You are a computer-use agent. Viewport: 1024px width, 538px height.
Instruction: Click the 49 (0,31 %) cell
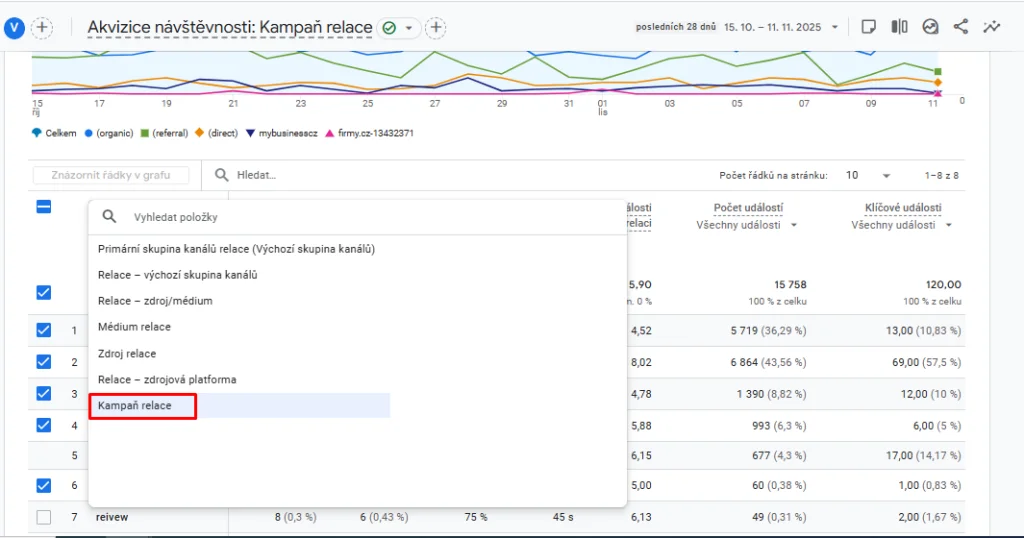click(778, 517)
